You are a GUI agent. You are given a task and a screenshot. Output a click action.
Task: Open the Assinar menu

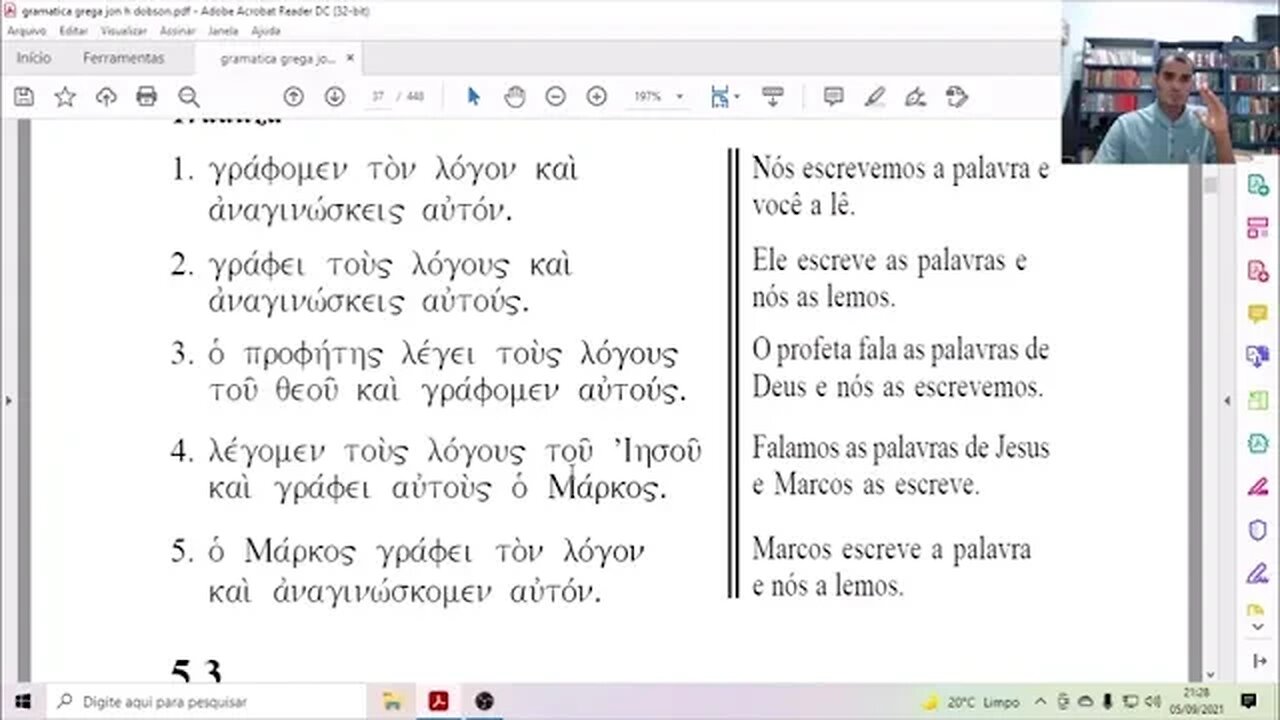(178, 31)
